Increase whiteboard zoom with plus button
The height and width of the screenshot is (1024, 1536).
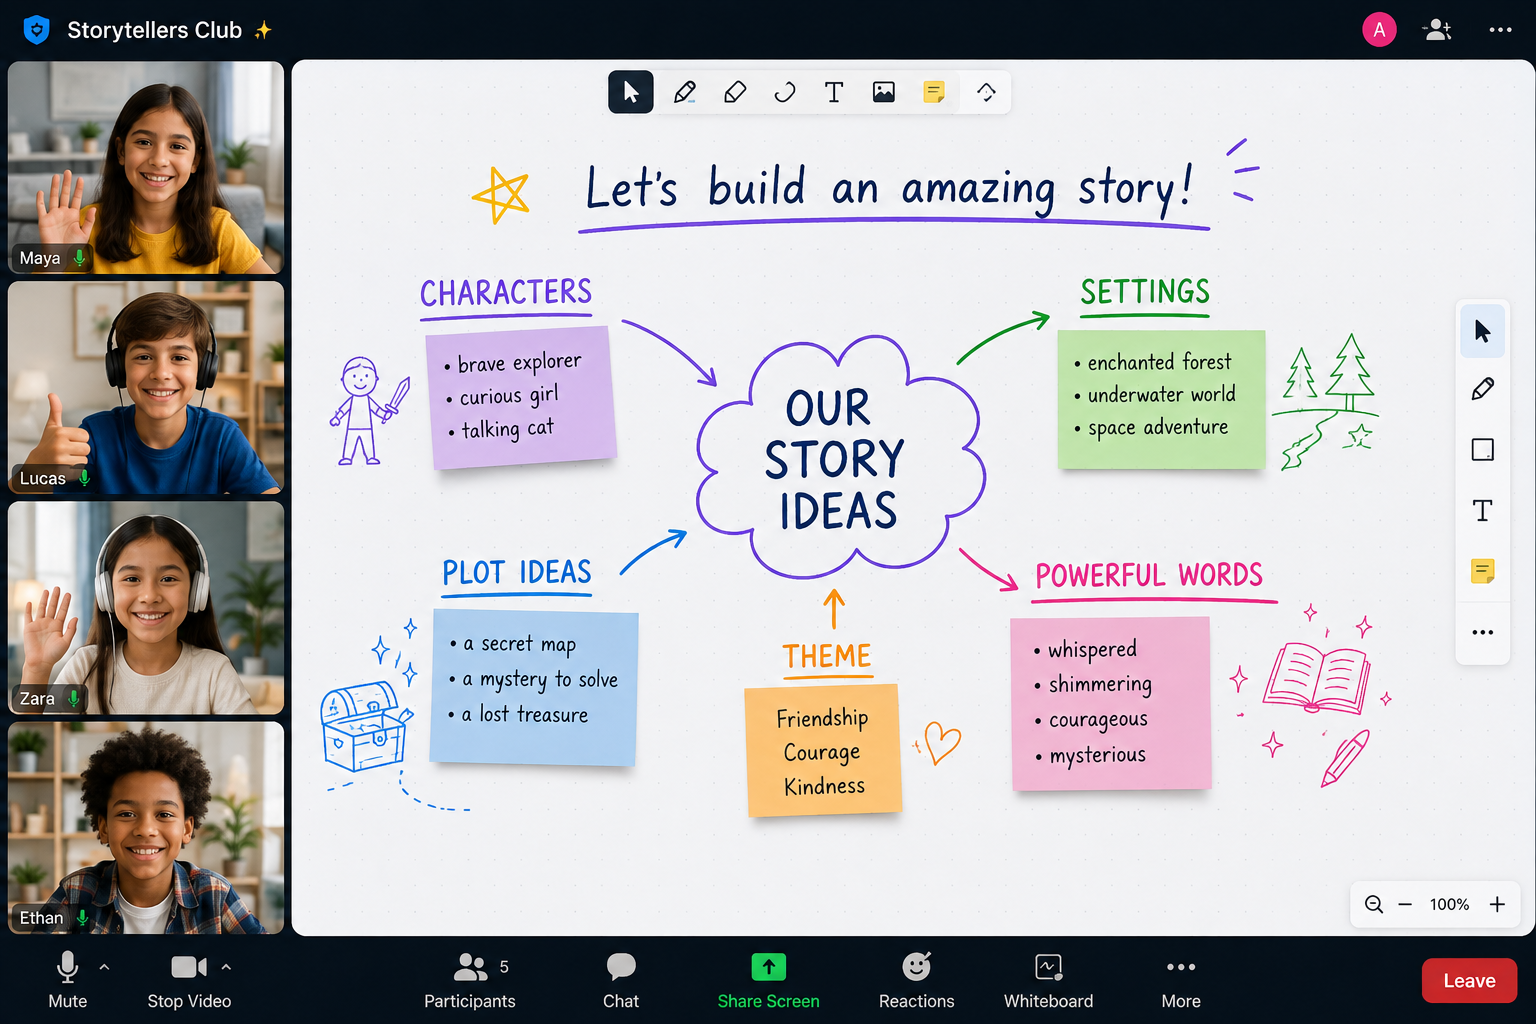coord(1497,904)
